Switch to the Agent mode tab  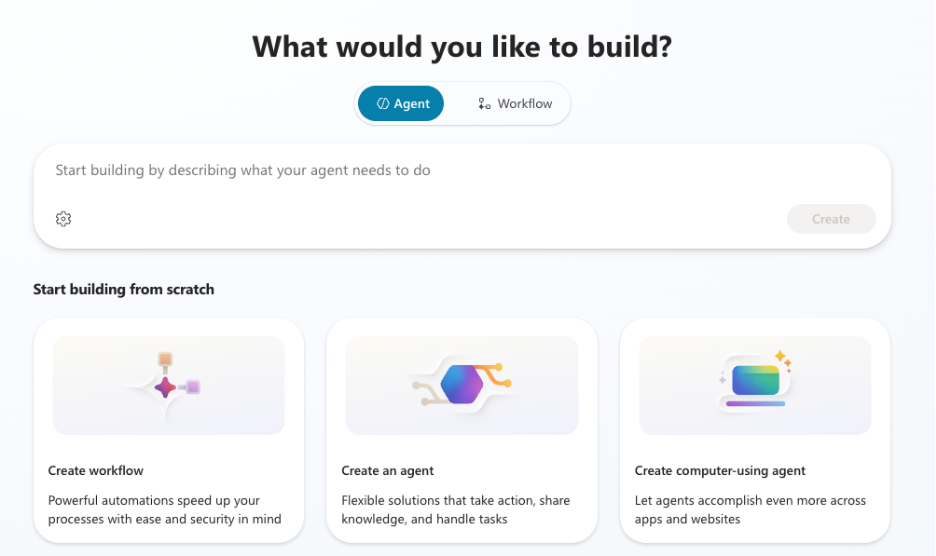click(x=401, y=104)
